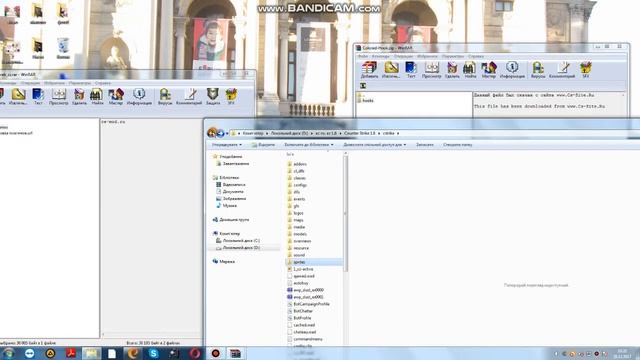Click New folder button in Explorer toolbar
Image resolution: width=640 pixels, height=360 pixels.
[458, 145]
